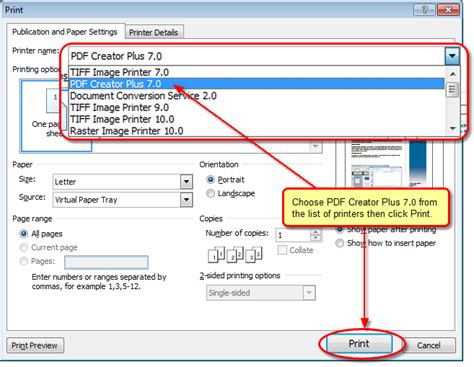The width and height of the screenshot is (474, 367).
Task: Close the Print dialog
Action: (448, 10)
